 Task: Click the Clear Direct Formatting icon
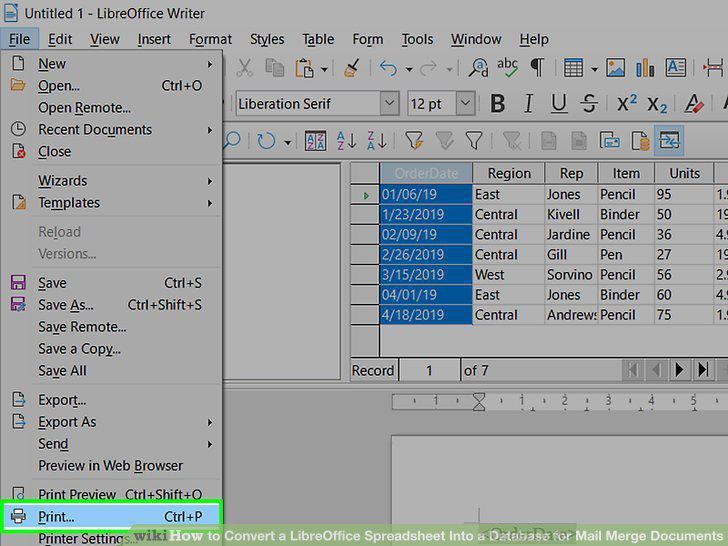click(694, 104)
